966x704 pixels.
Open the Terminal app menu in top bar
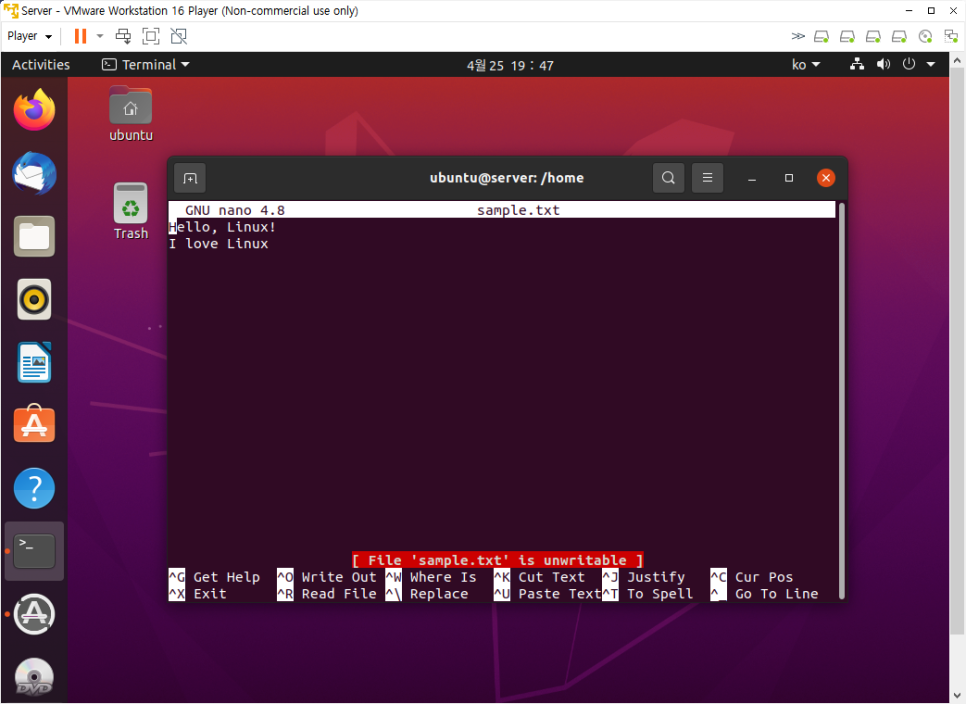pos(145,65)
